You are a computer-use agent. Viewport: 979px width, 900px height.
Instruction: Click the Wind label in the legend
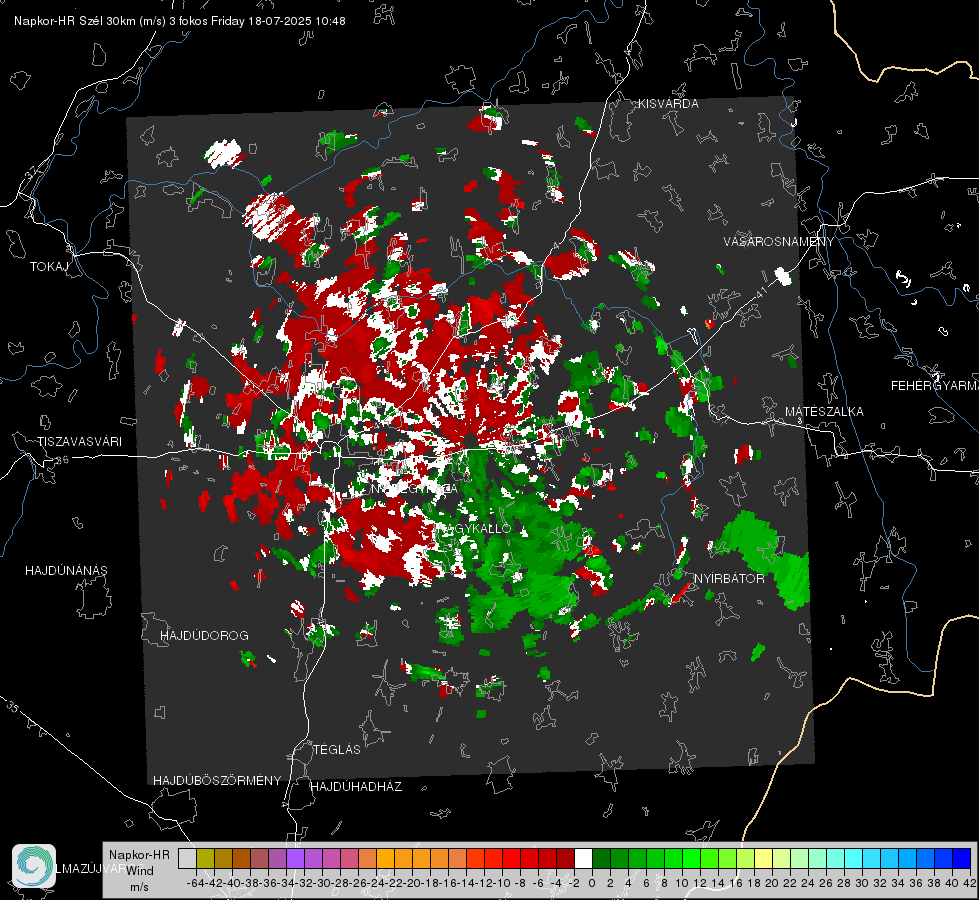(x=140, y=871)
